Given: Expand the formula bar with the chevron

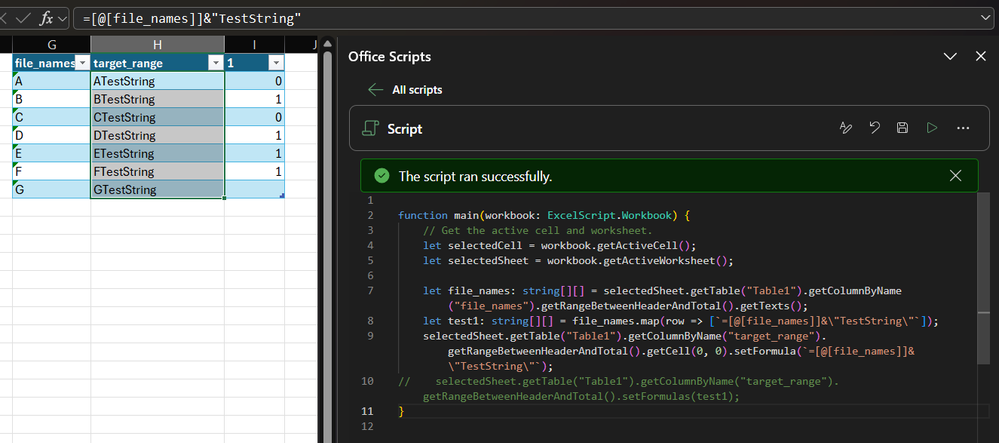Looking at the screenshot, I should (986, 19).
